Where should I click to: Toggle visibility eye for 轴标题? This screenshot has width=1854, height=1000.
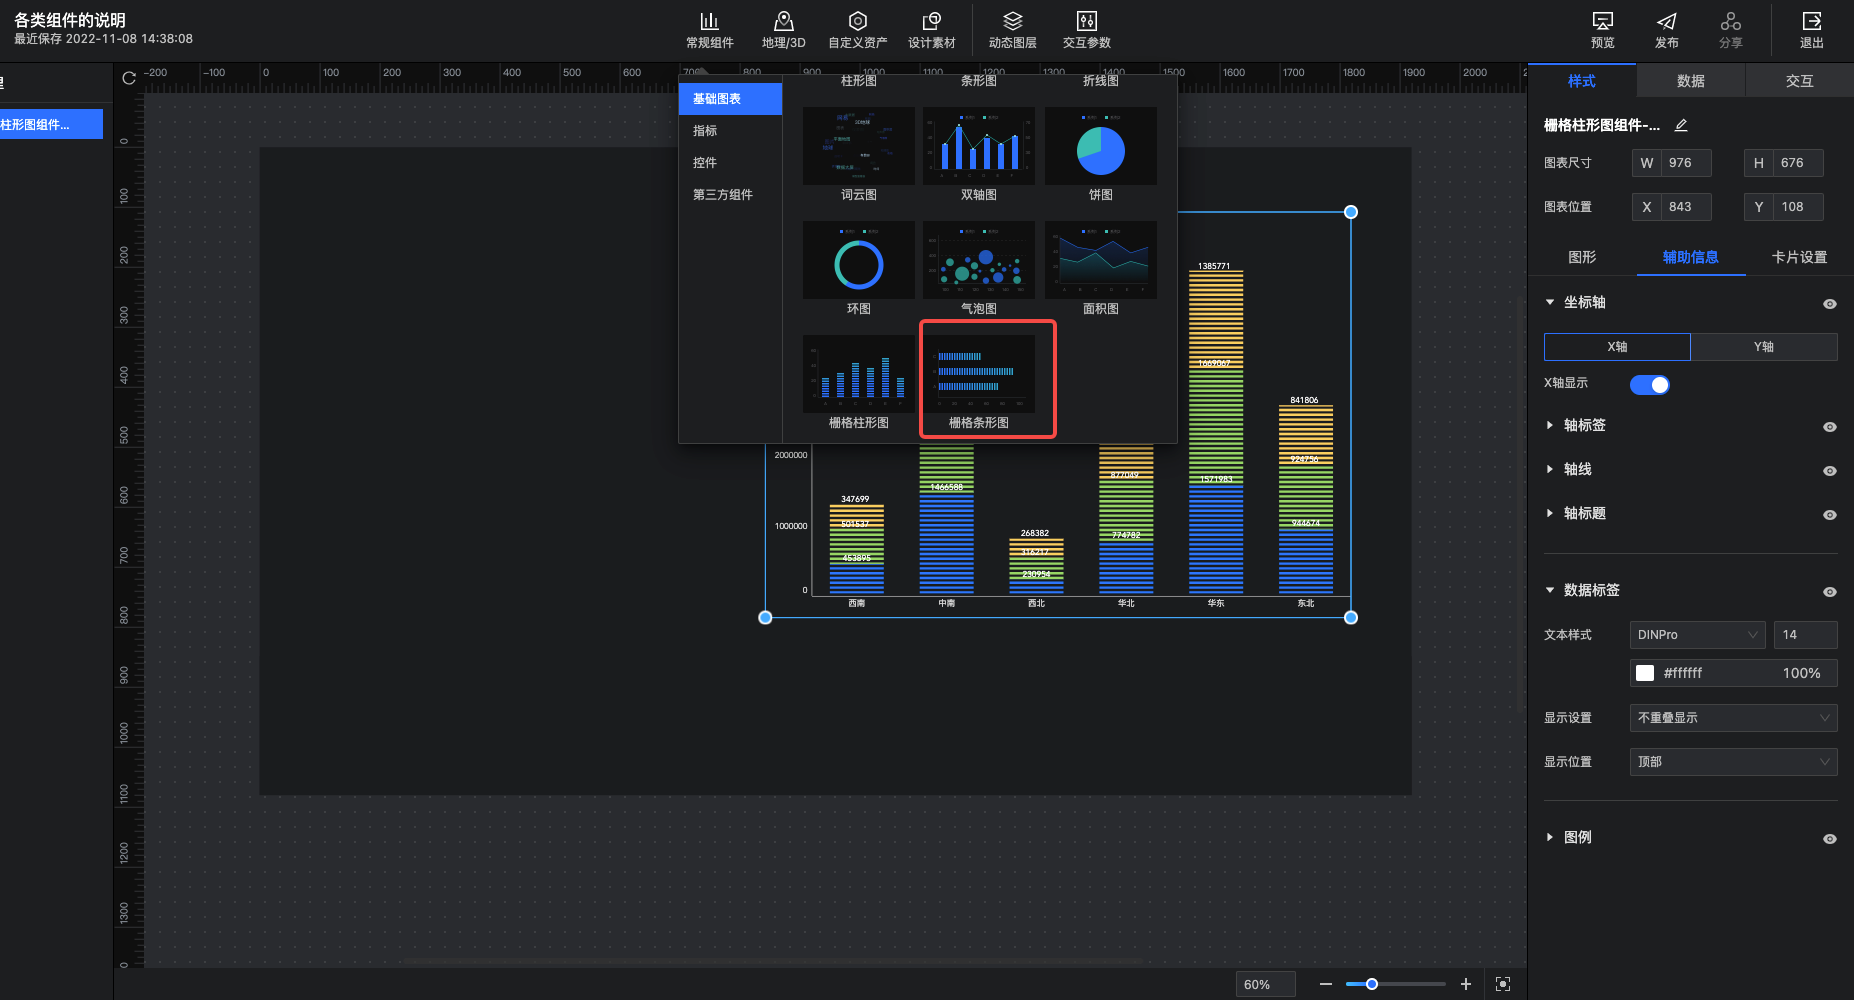pos(1829,515)
